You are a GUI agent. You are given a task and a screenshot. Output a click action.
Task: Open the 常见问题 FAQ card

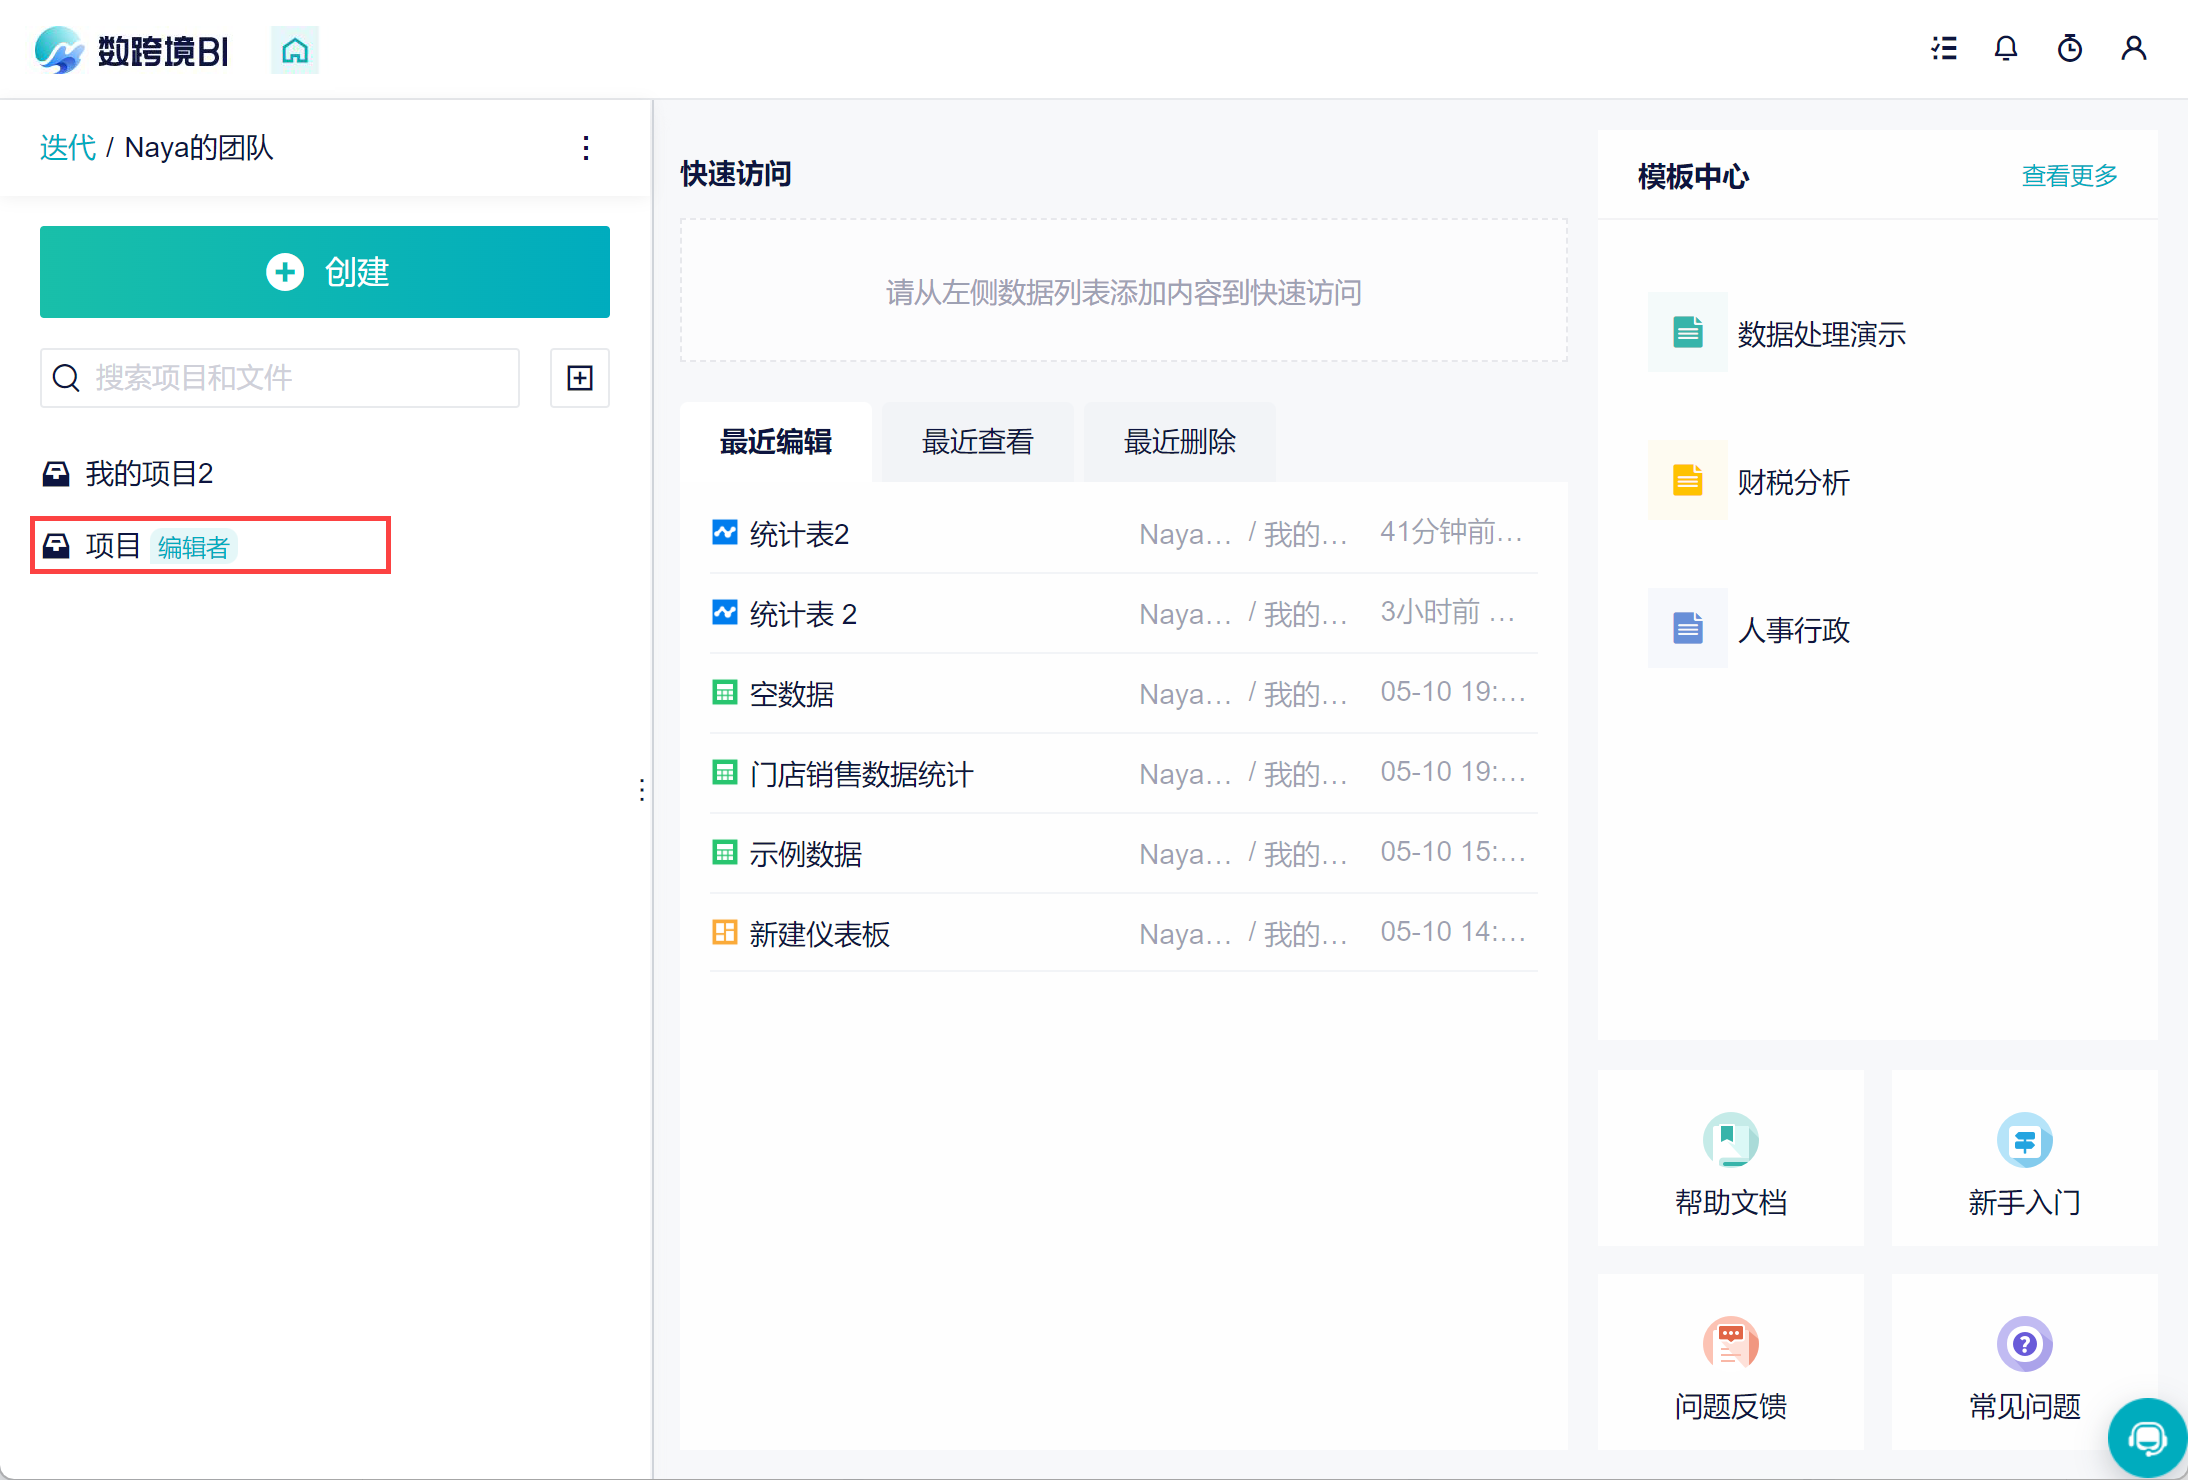[x=2024, y=1364]
